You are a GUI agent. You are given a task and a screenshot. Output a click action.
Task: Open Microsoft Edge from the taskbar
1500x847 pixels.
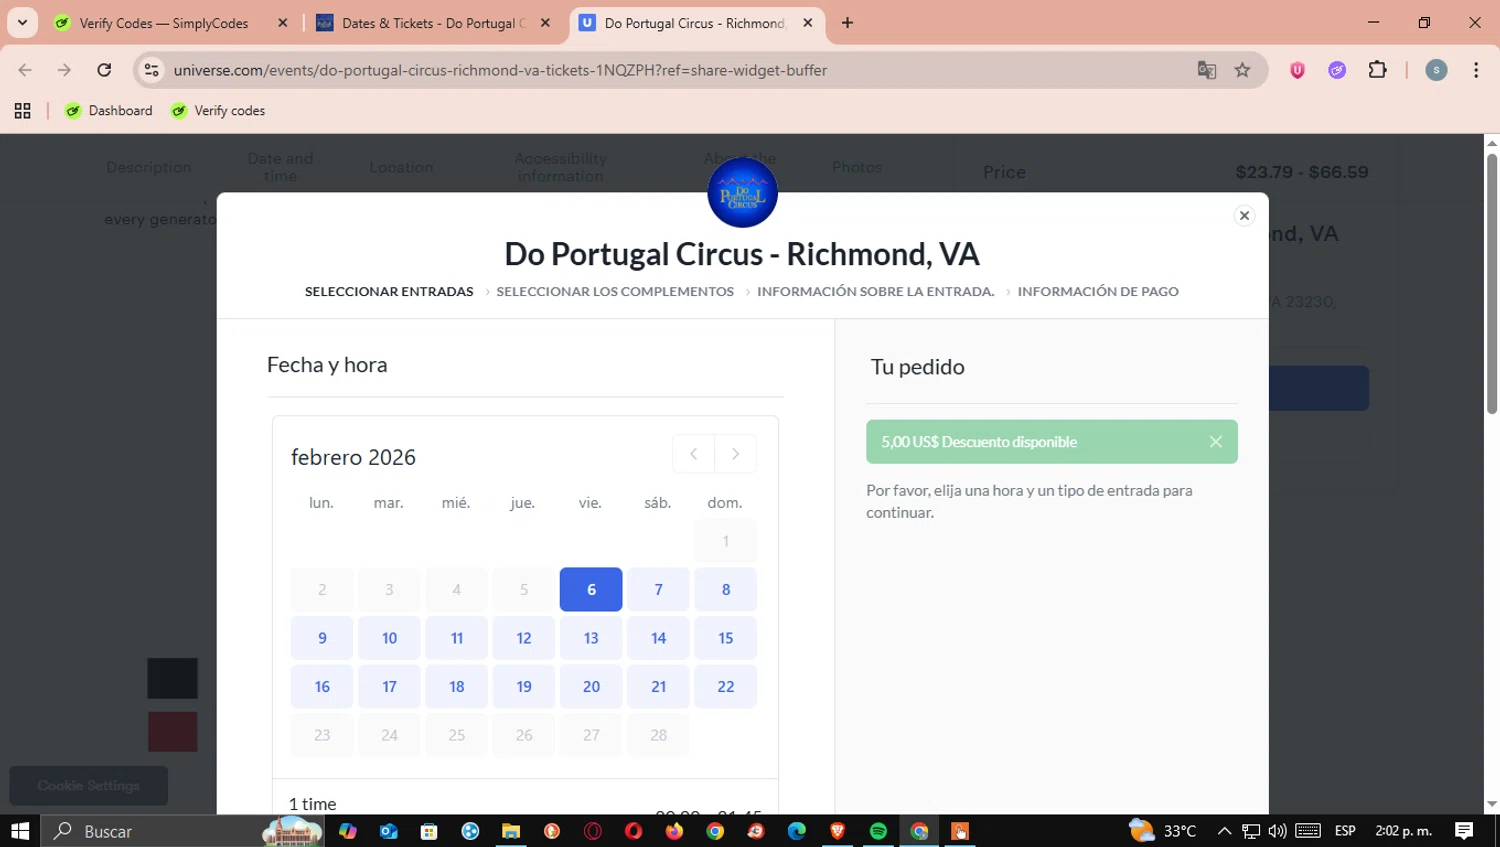[x=796, y=831]
